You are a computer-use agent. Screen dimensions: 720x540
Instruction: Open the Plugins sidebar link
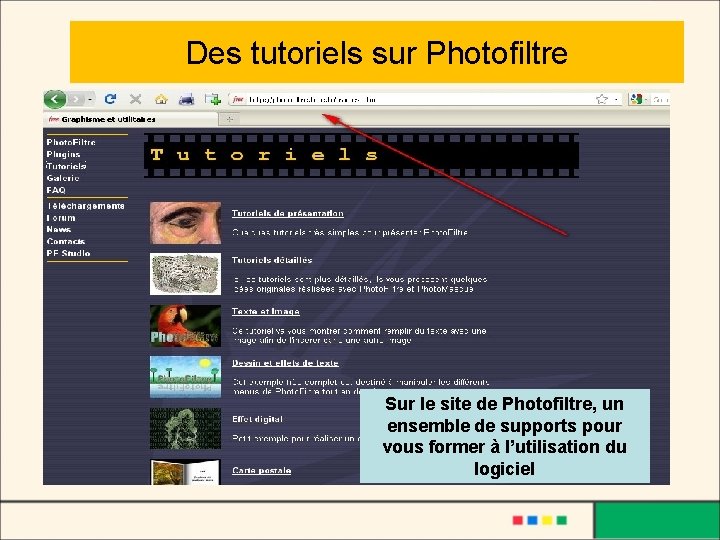click(63, 154)
